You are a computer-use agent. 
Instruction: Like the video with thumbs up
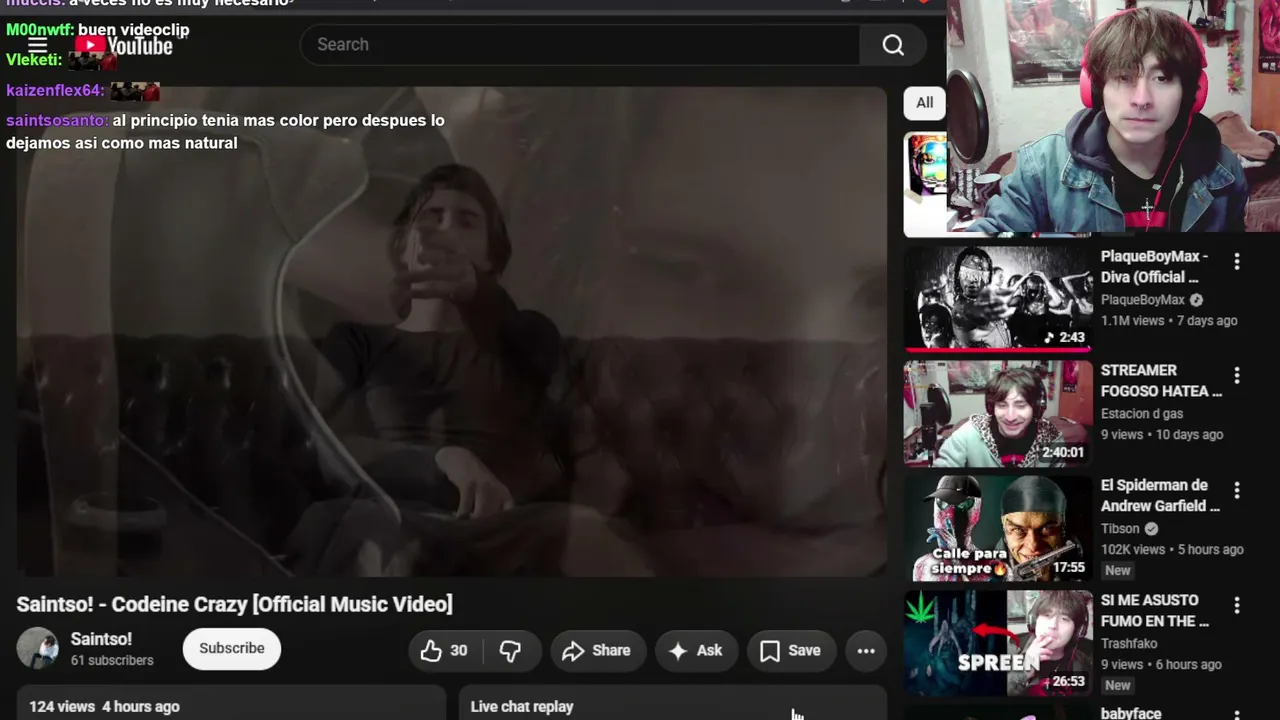coord(445,651)
